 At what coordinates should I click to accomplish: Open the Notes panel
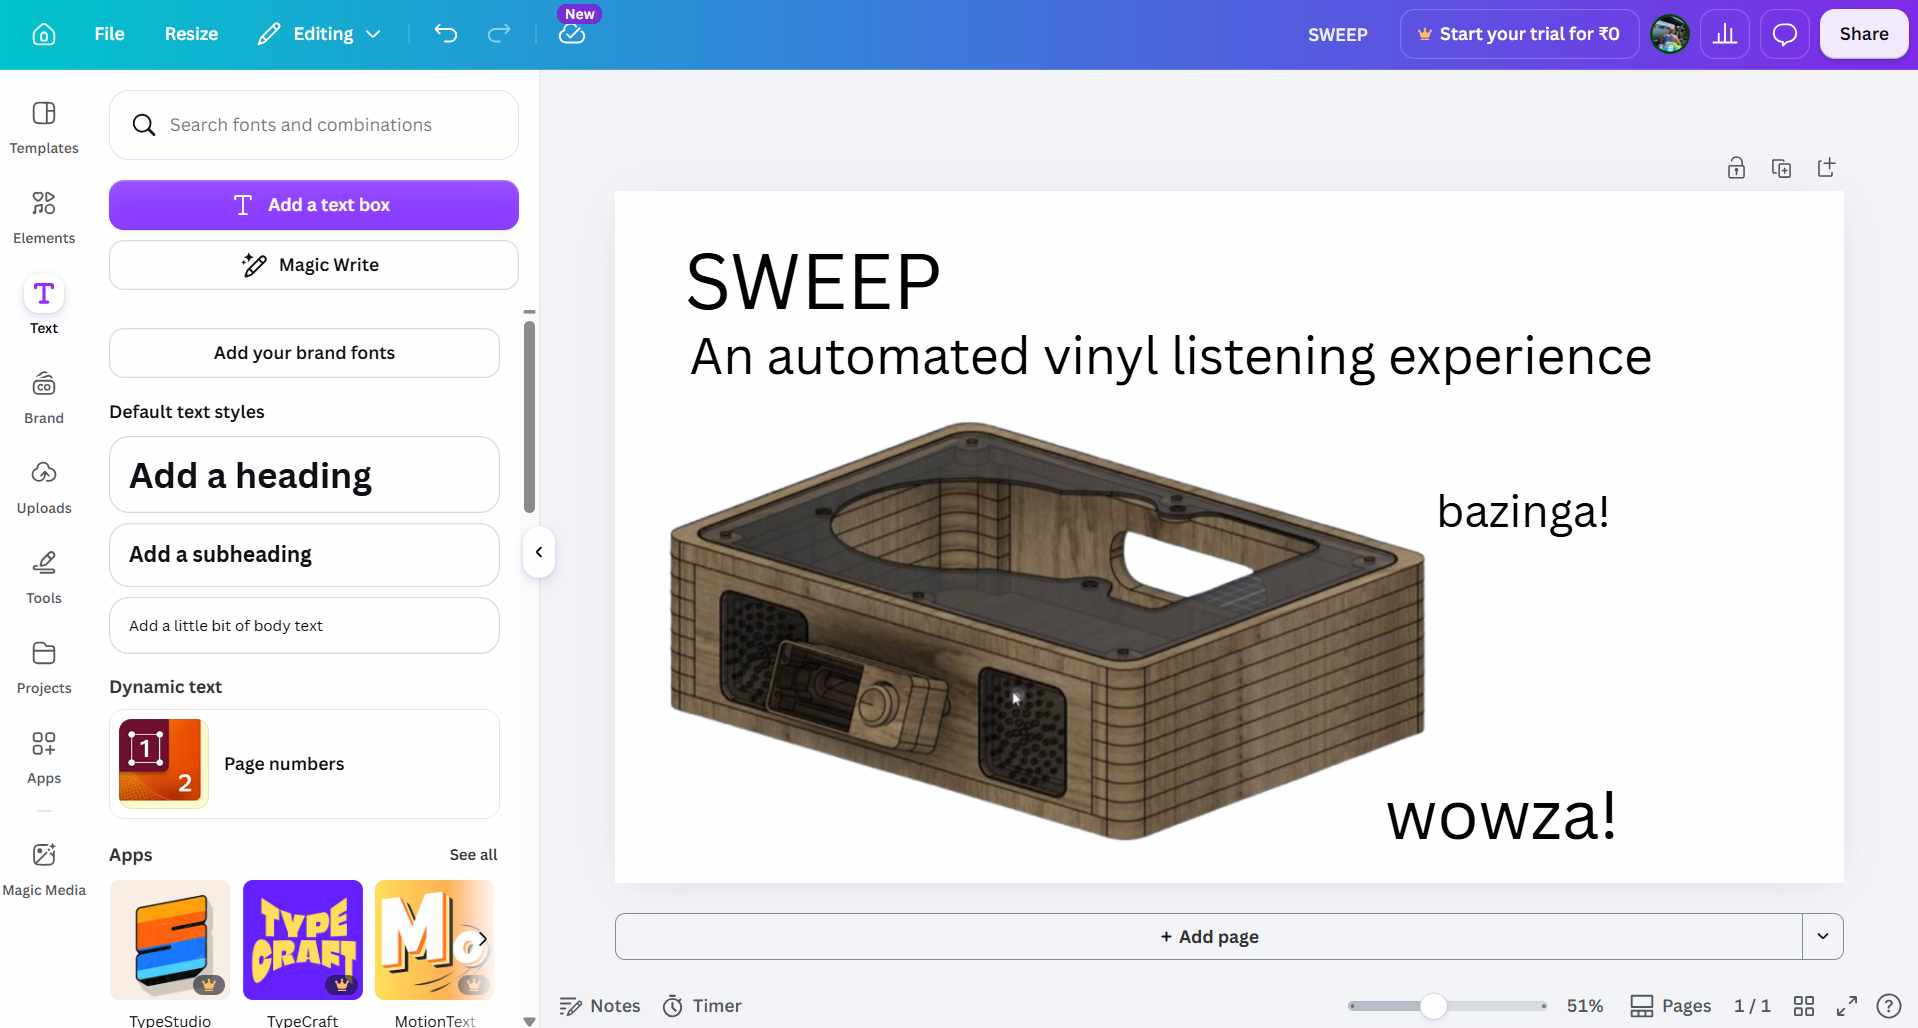click(600, 1006)
